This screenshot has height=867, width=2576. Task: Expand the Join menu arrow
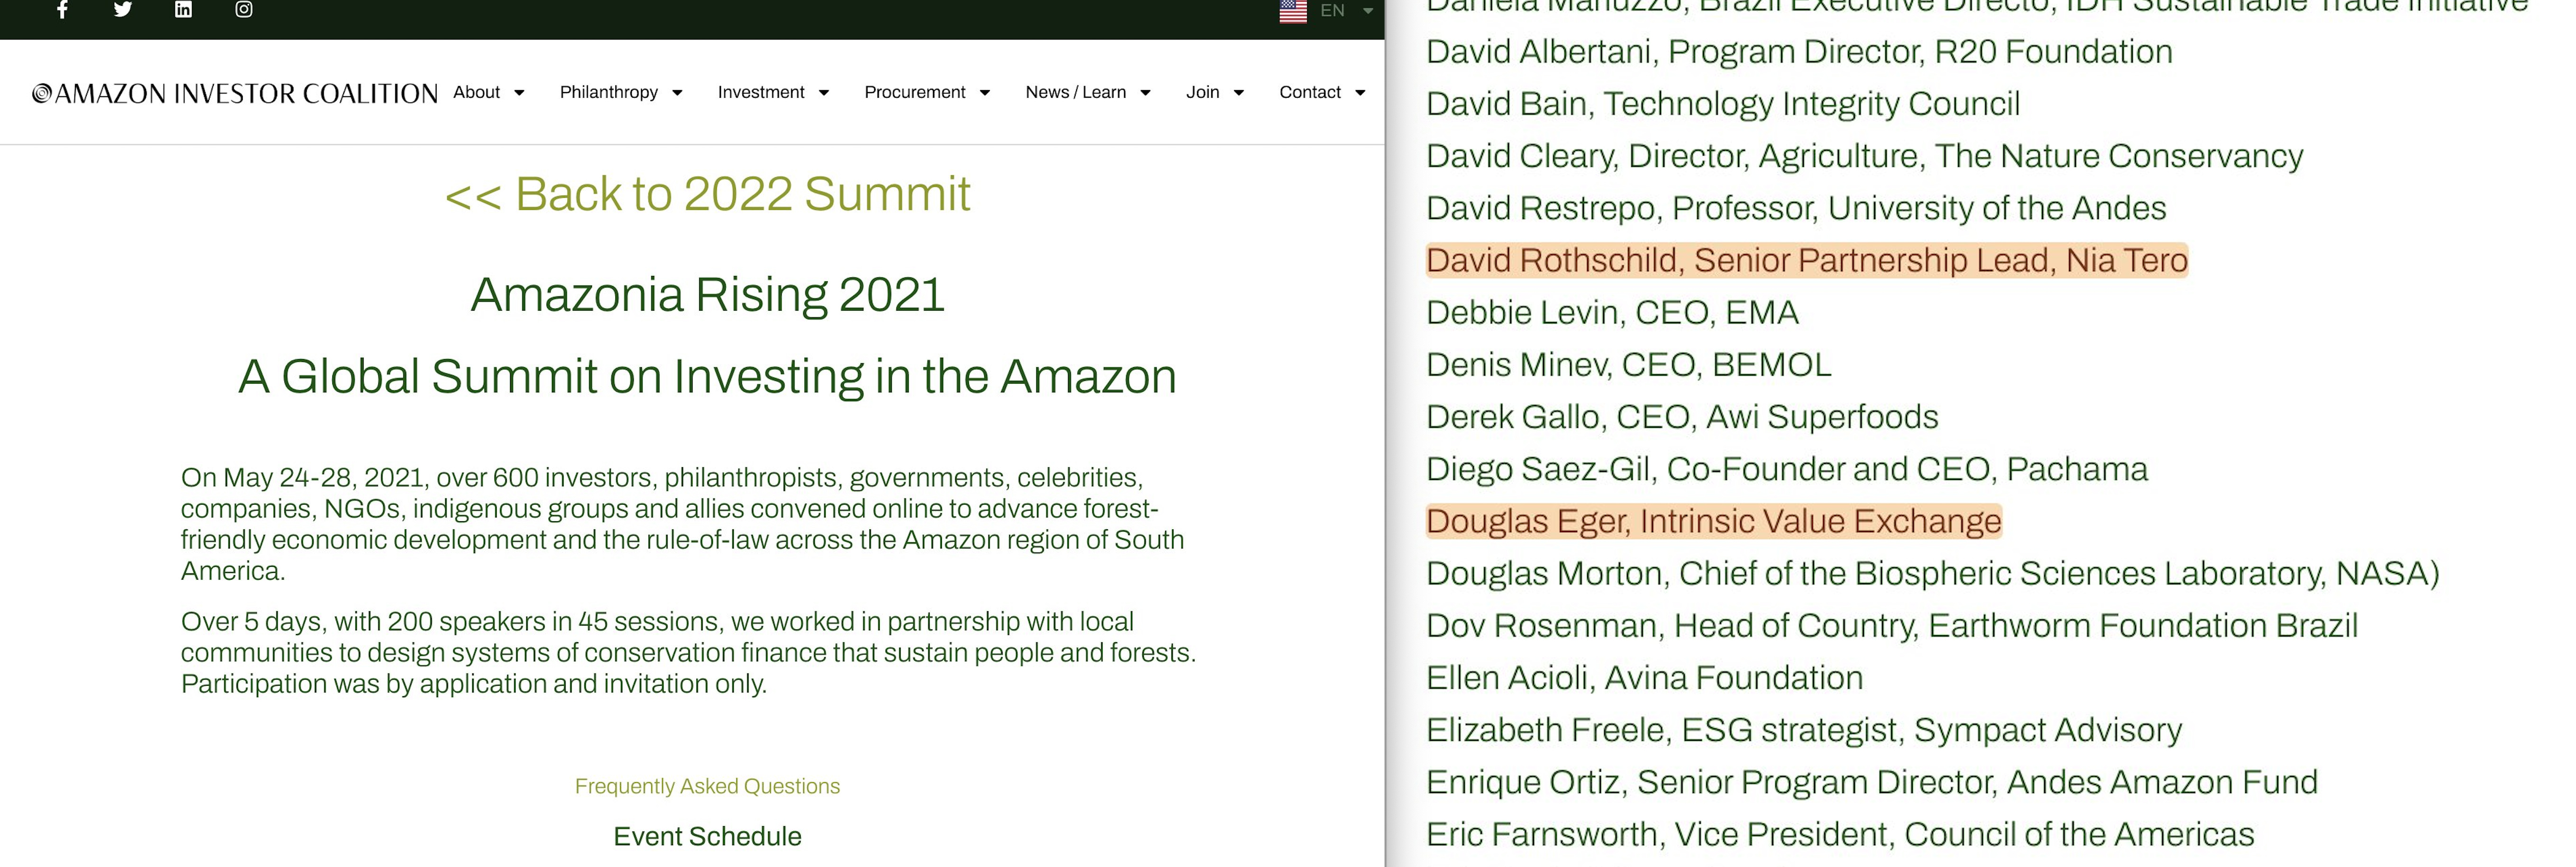(x=1239, y=93)
